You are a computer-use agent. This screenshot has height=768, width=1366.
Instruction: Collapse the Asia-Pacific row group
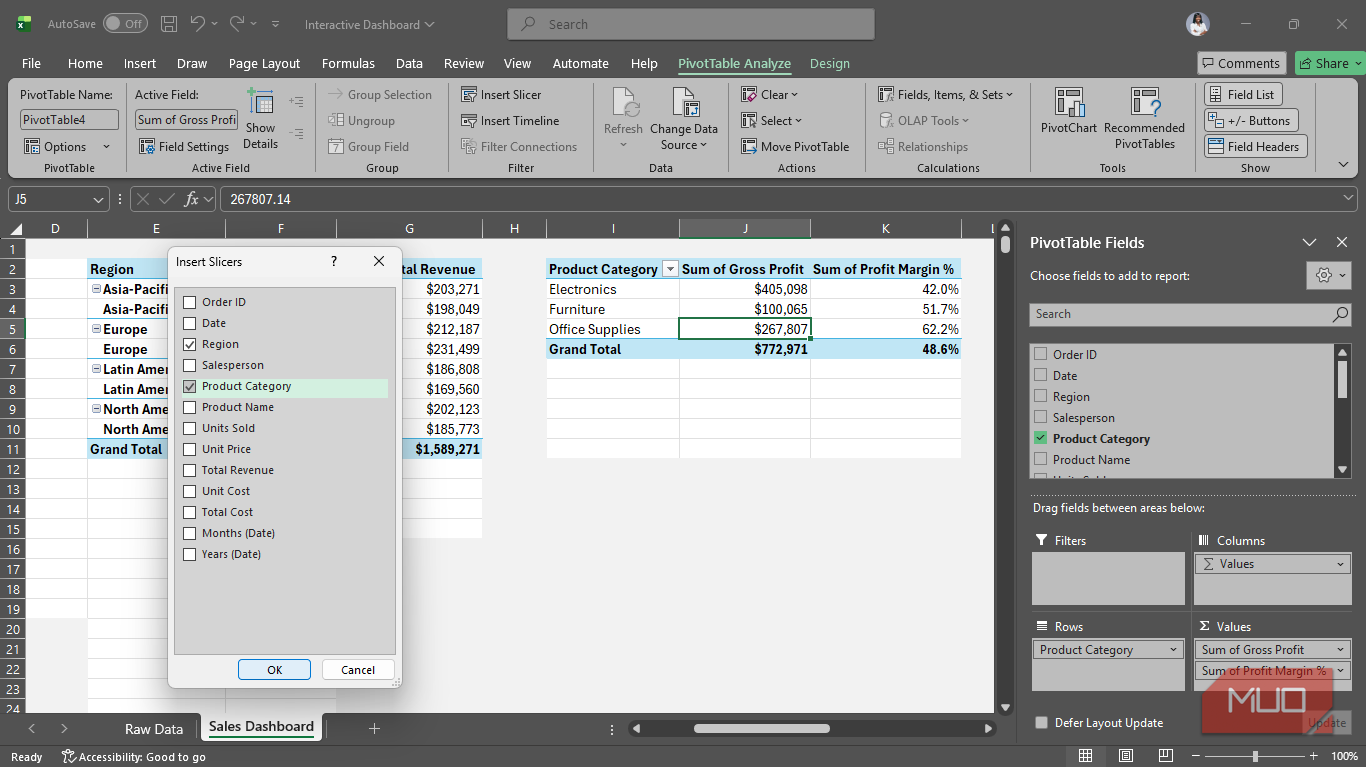tap(96, 289)
